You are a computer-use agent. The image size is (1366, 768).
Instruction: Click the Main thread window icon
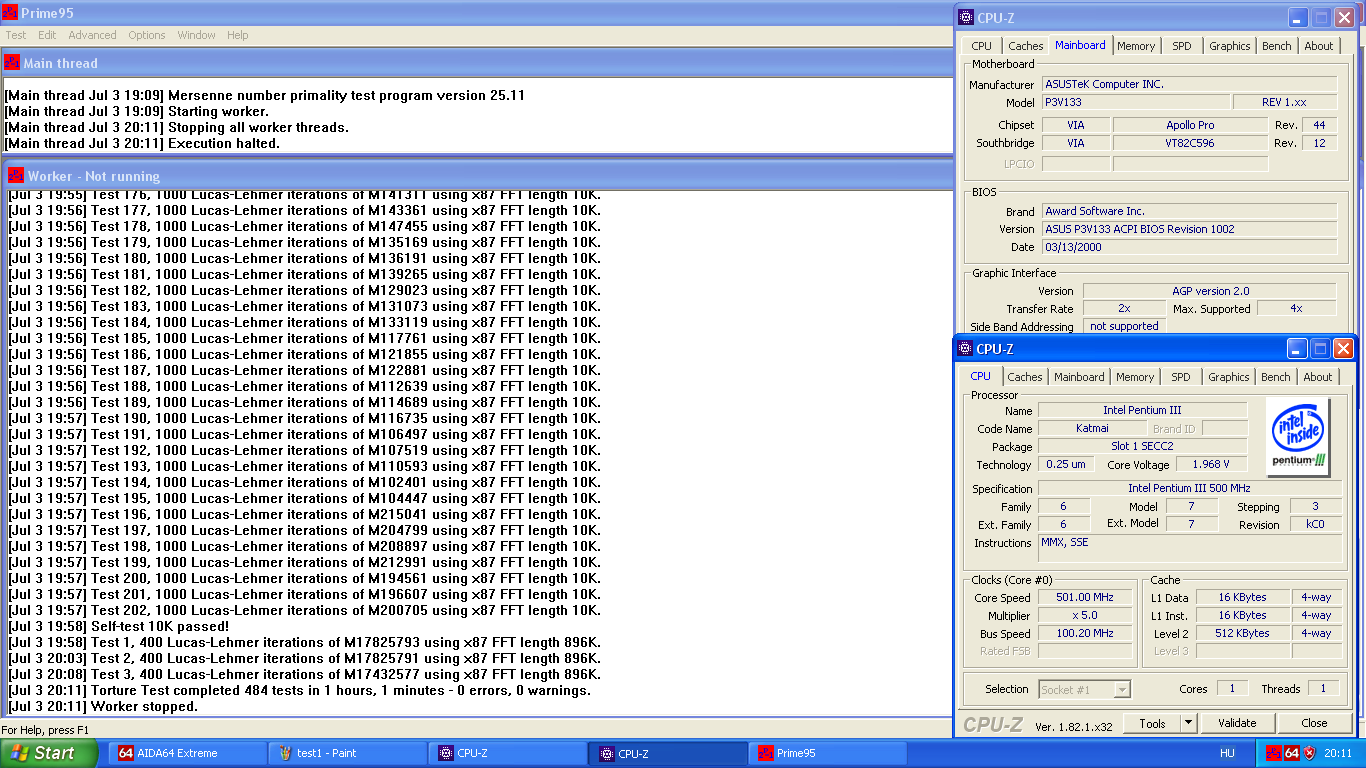pyautogui.click(x=12, y=62)
